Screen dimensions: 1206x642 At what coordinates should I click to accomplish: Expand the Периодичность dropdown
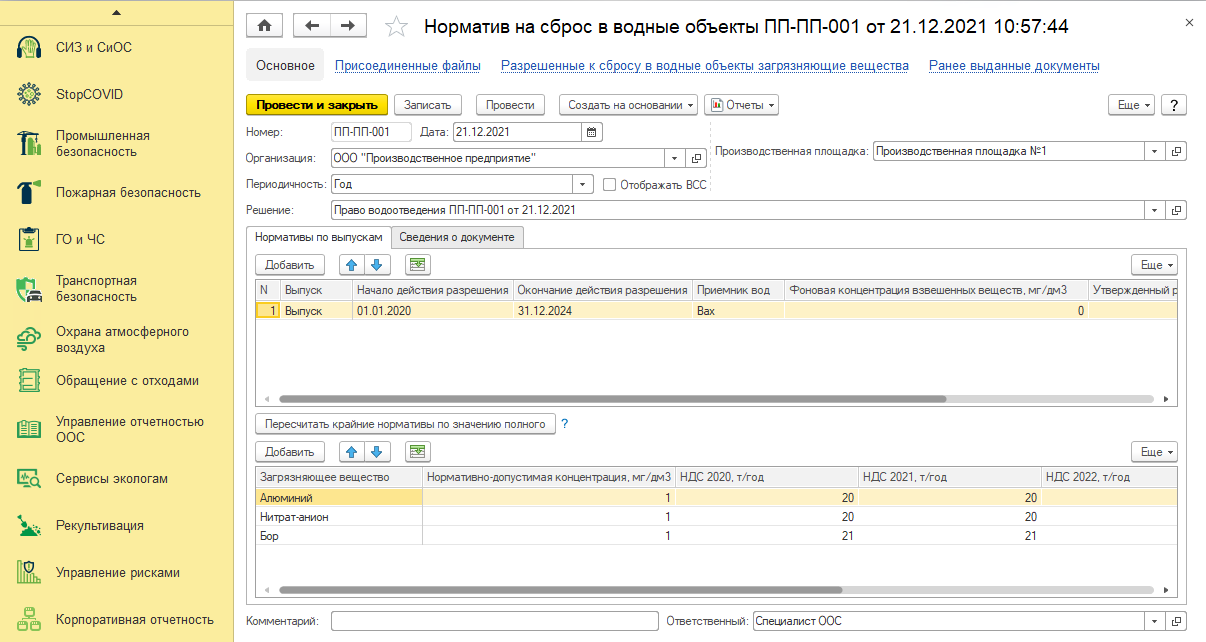583,184
